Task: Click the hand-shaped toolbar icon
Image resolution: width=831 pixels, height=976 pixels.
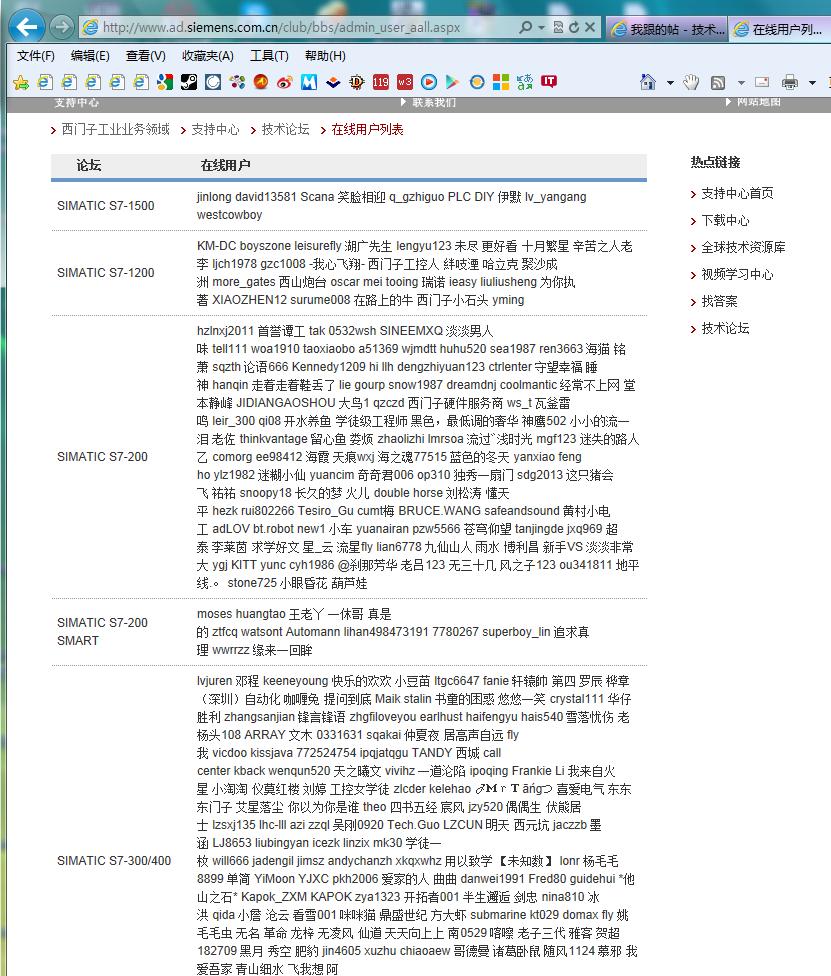Action: click(691, 82)
